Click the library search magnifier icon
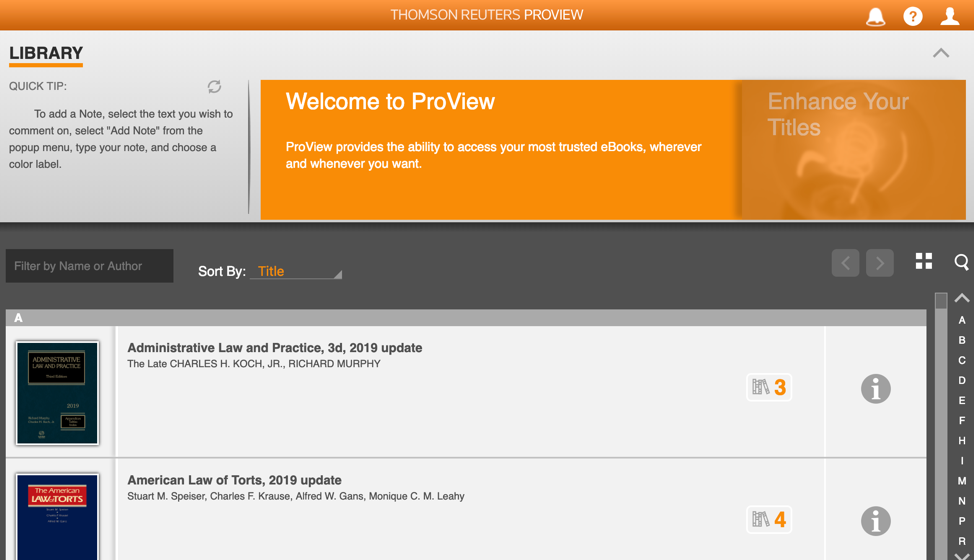The width and height of the screenshot is (974, 560). (x=961, y=262)
